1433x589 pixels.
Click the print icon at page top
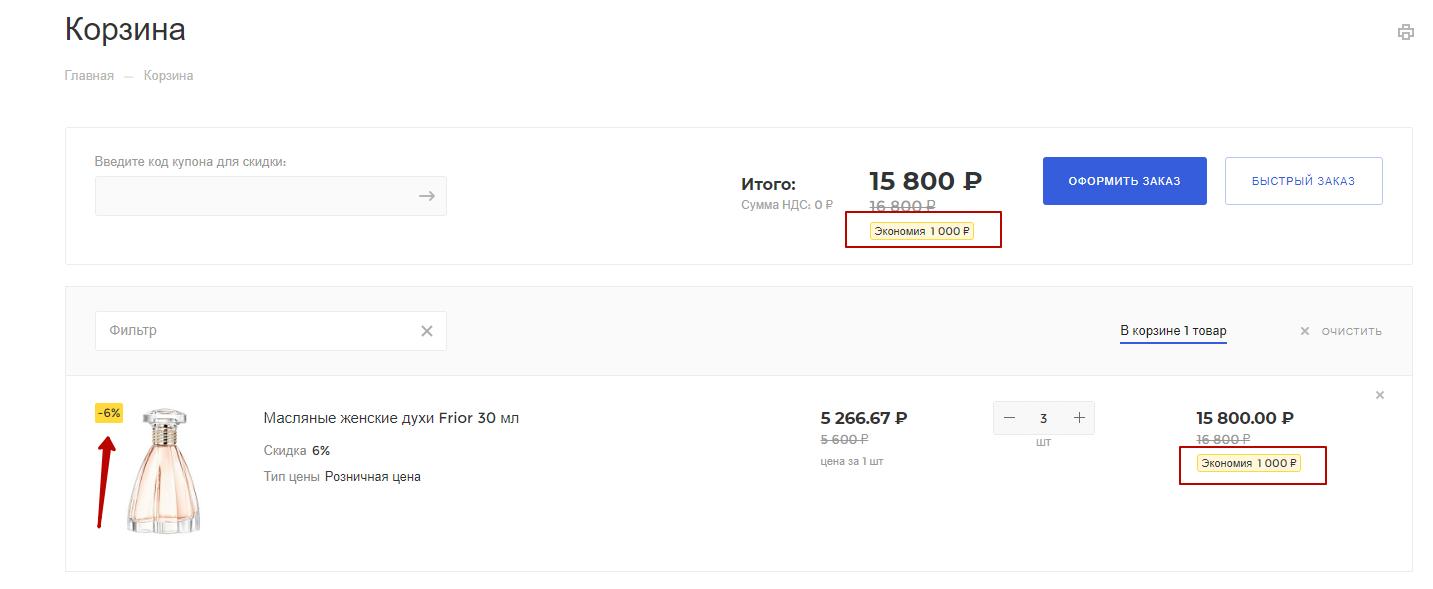tap(1405, 32)
